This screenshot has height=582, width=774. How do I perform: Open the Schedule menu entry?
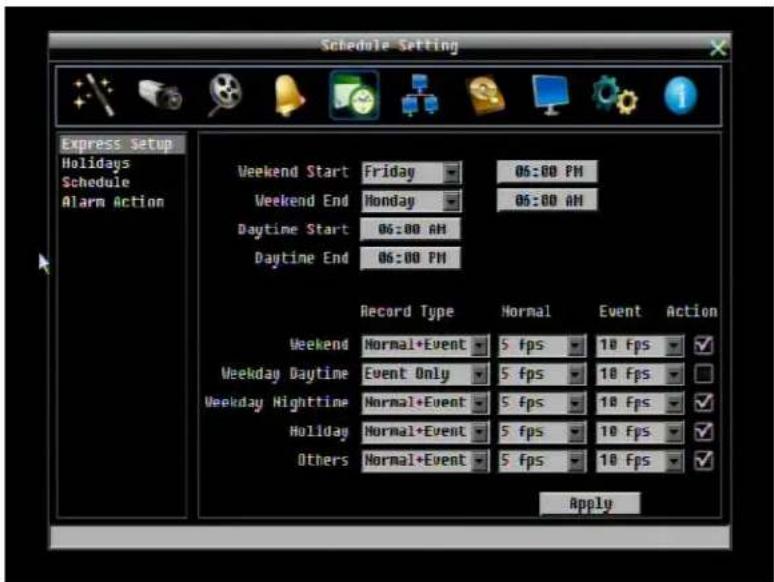pos(96,182)
